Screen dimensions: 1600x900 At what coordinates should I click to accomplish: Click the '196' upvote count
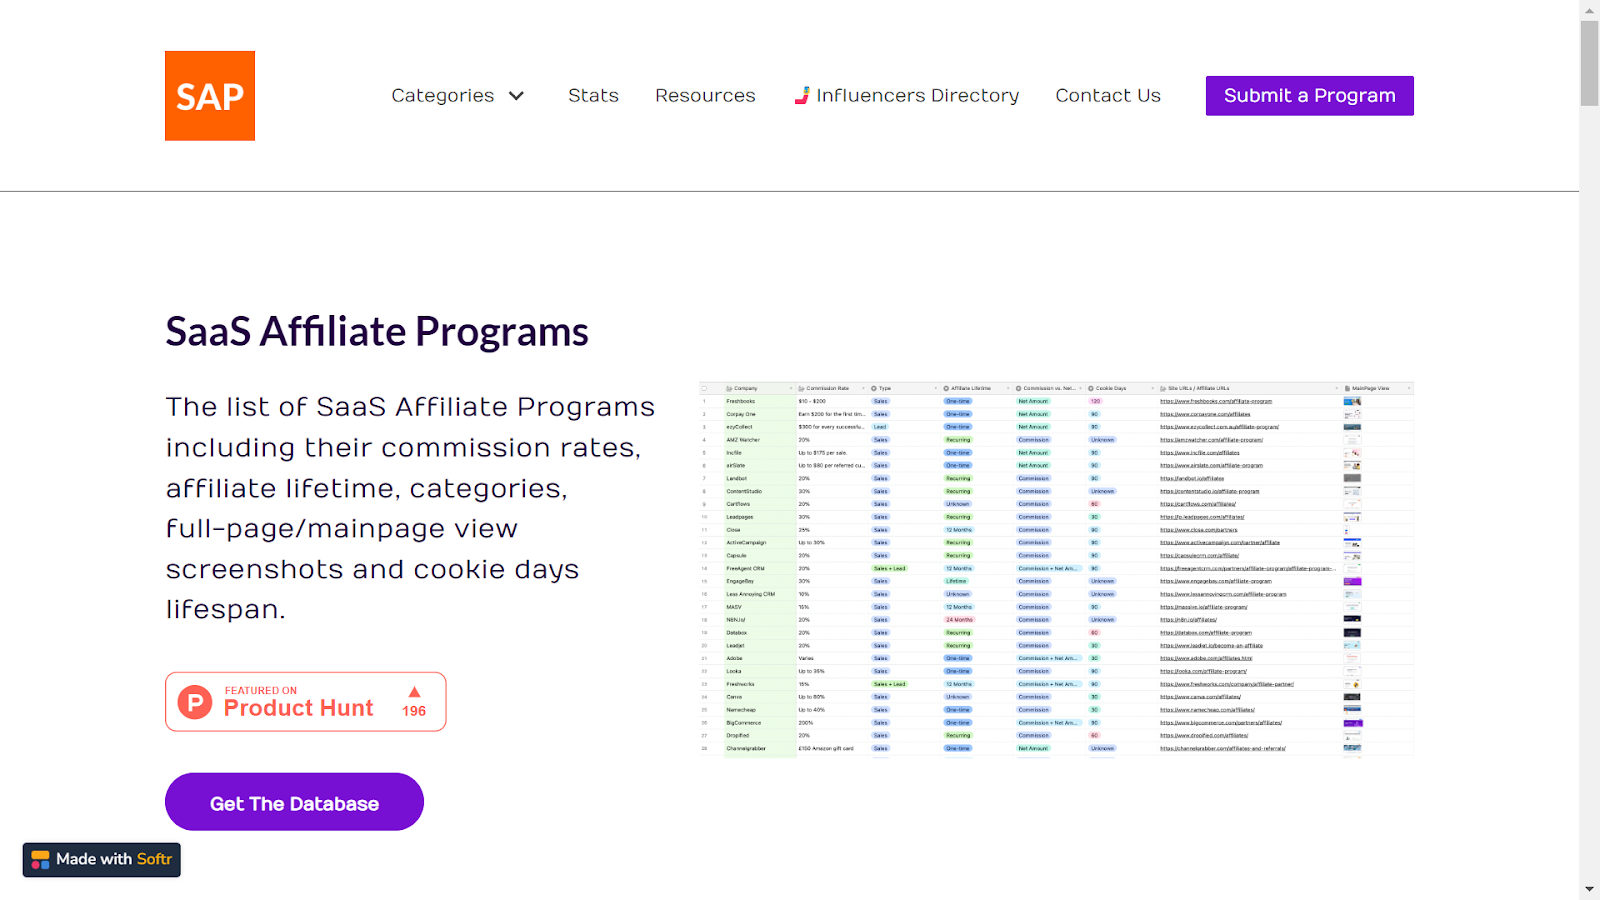(414, 711)
